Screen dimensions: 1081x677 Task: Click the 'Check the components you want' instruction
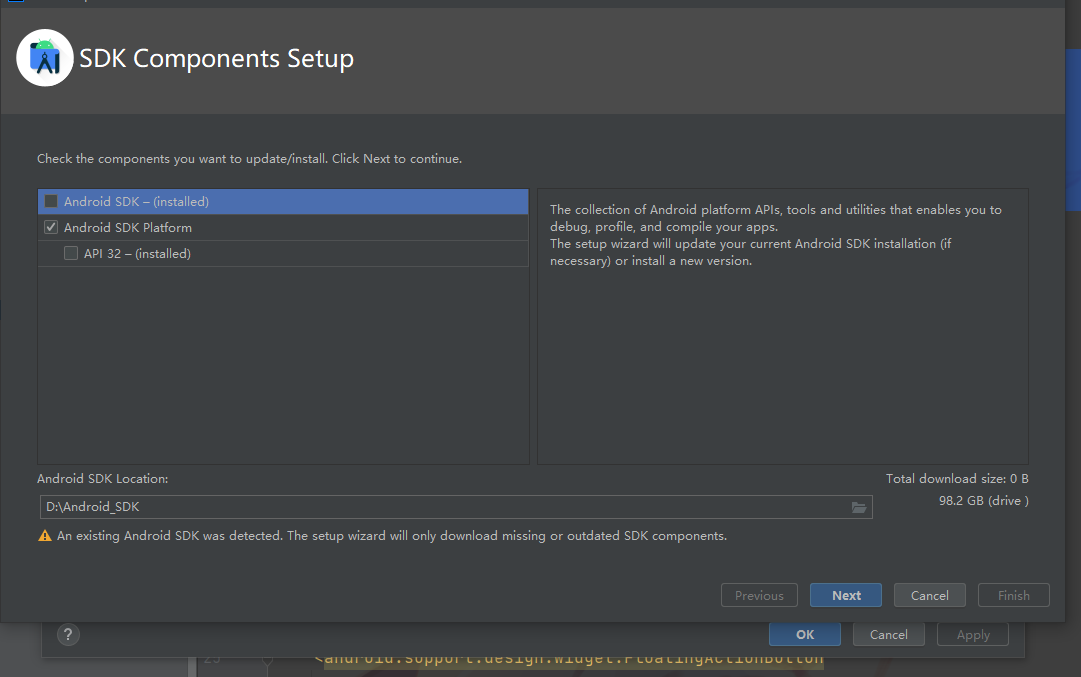click(250, 159)
